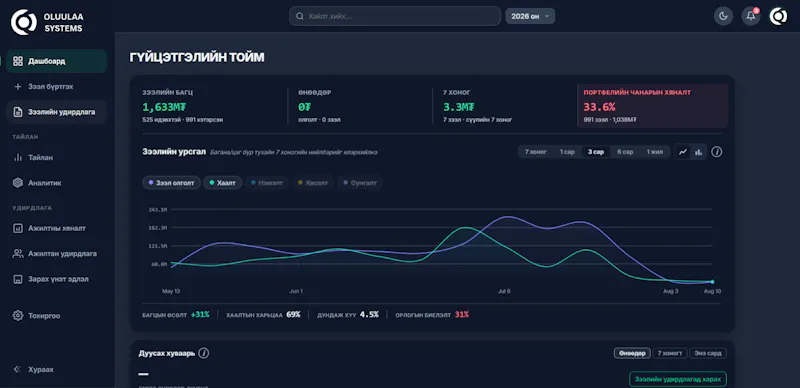The height and width of the screenshot is (388, 800).
Task: Click the archive icon beside Зарах үнэт эдлэл
Action: point(18,279)
